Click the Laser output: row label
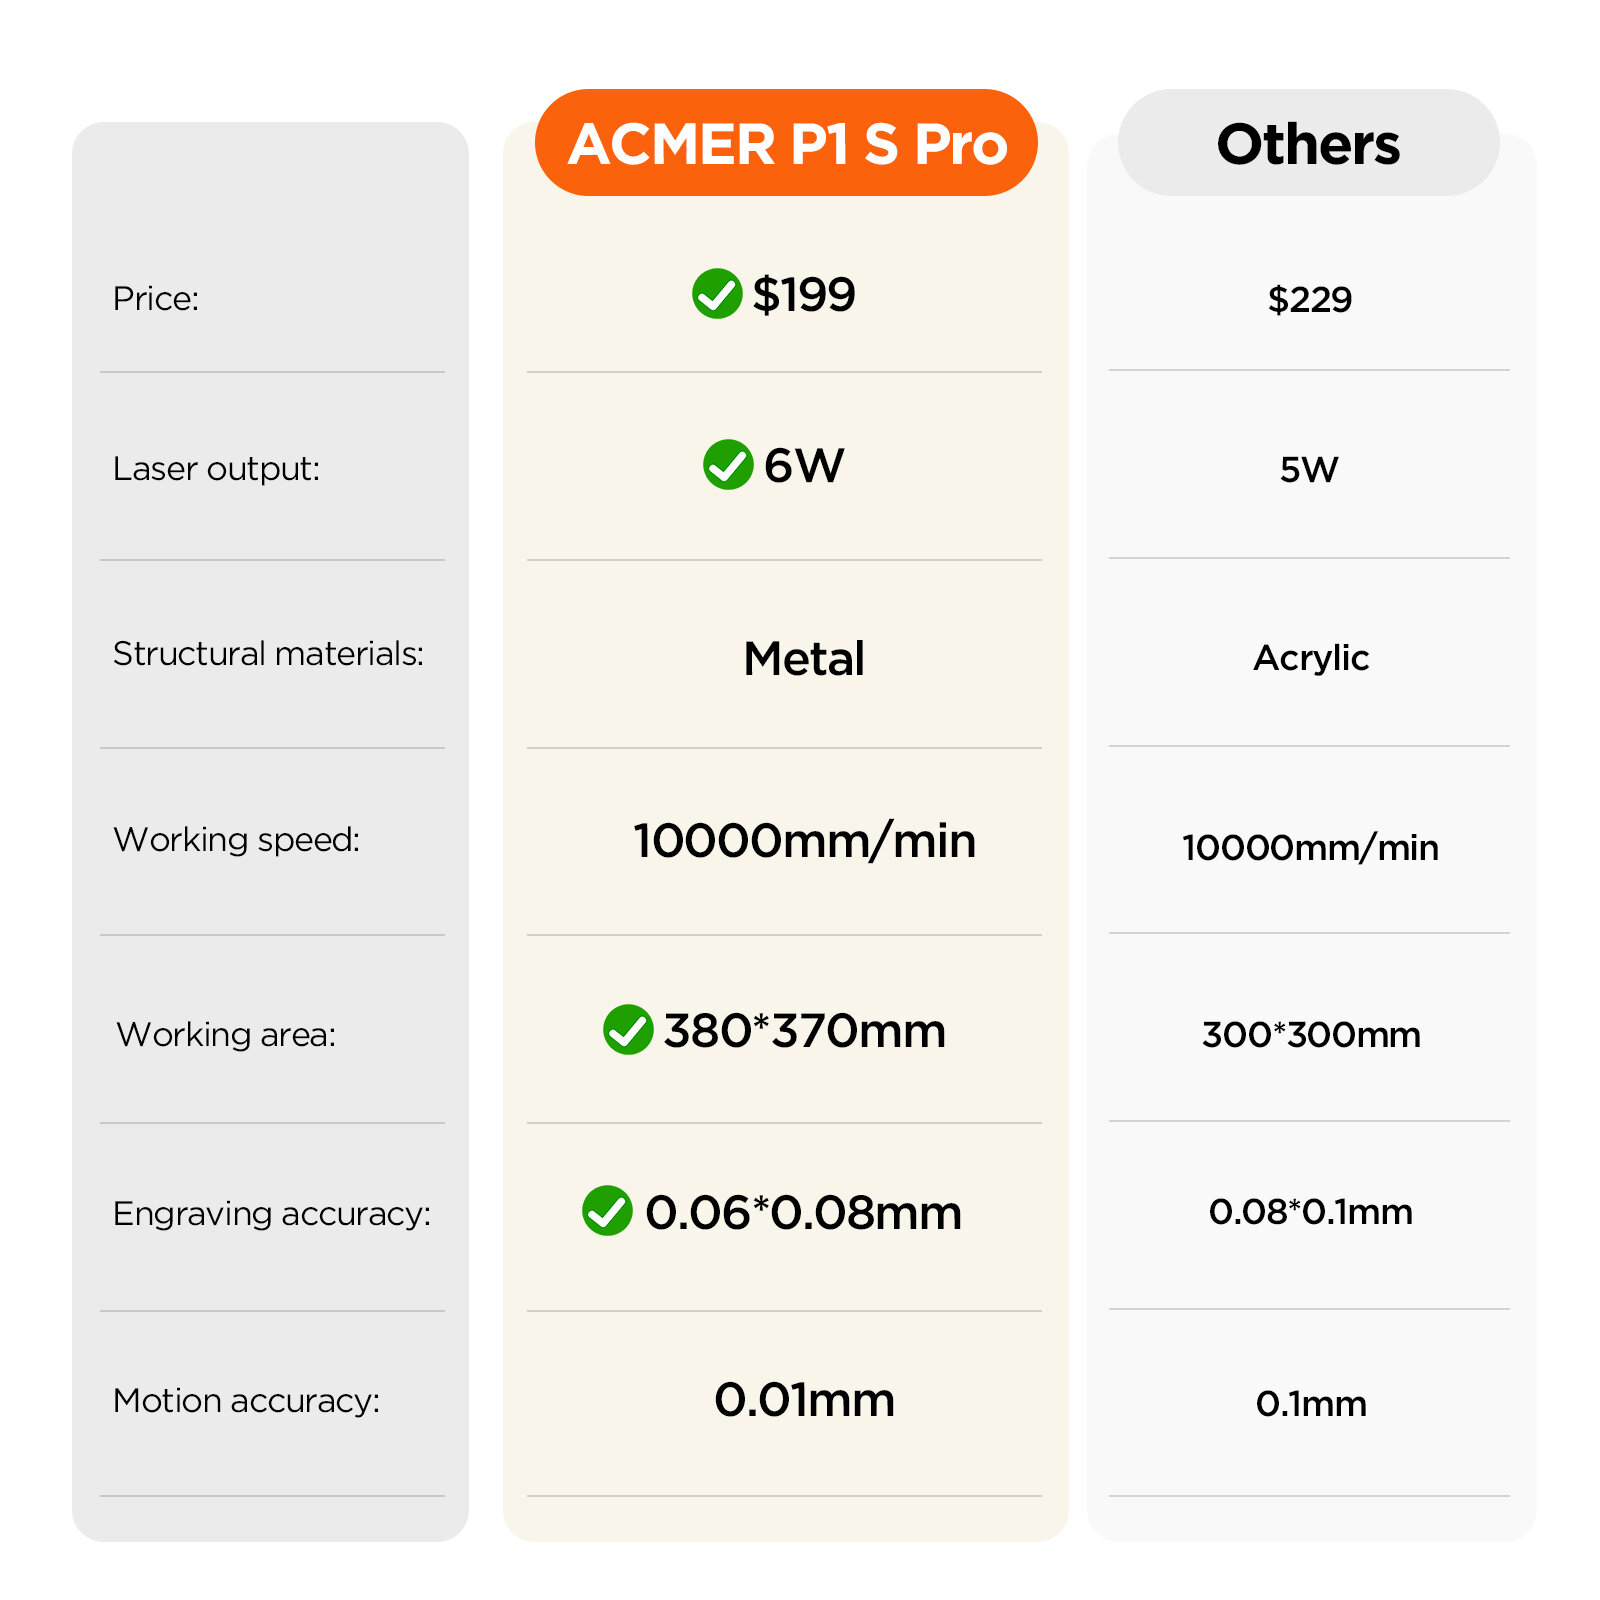This screenshot has width=1600, height=1600. click(216, 468)
